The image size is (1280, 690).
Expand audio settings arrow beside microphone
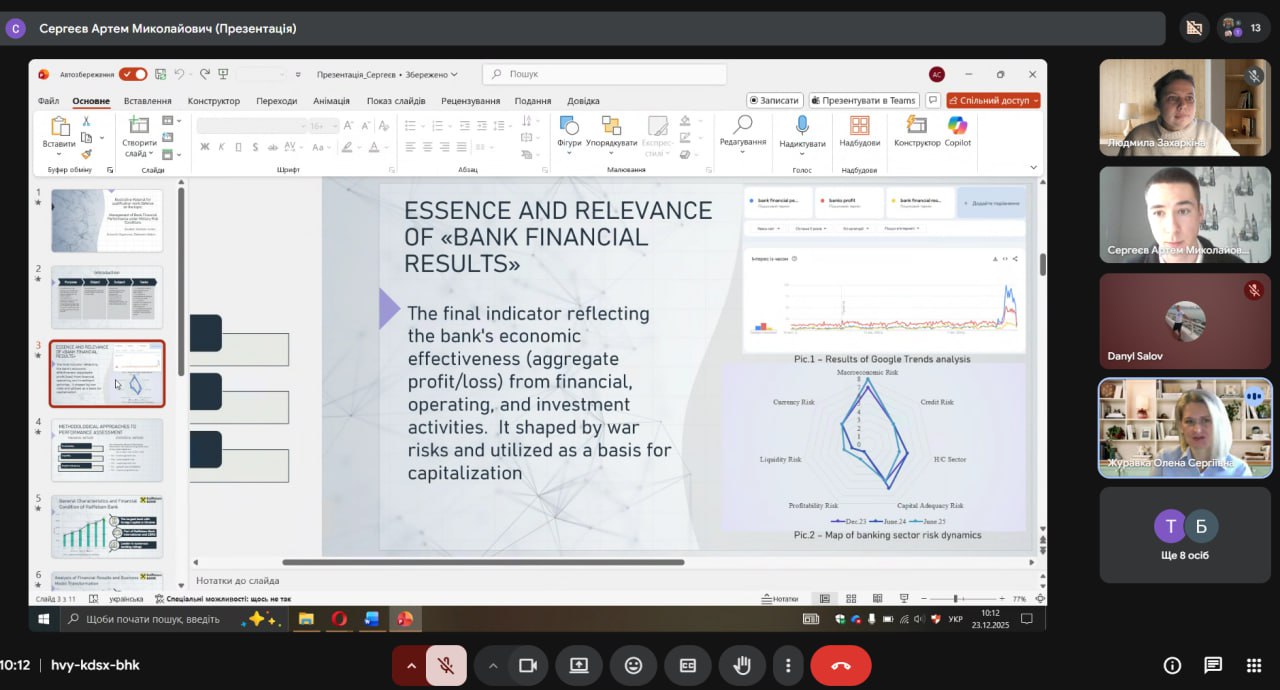[410, 666]
